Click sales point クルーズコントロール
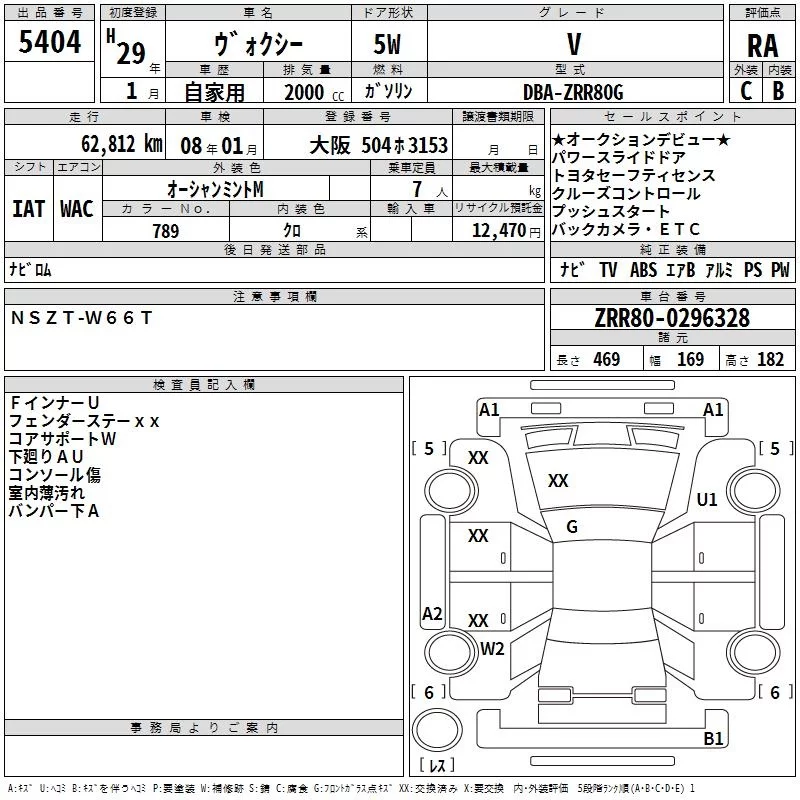The image size is (800, 800). coord(626,193)
